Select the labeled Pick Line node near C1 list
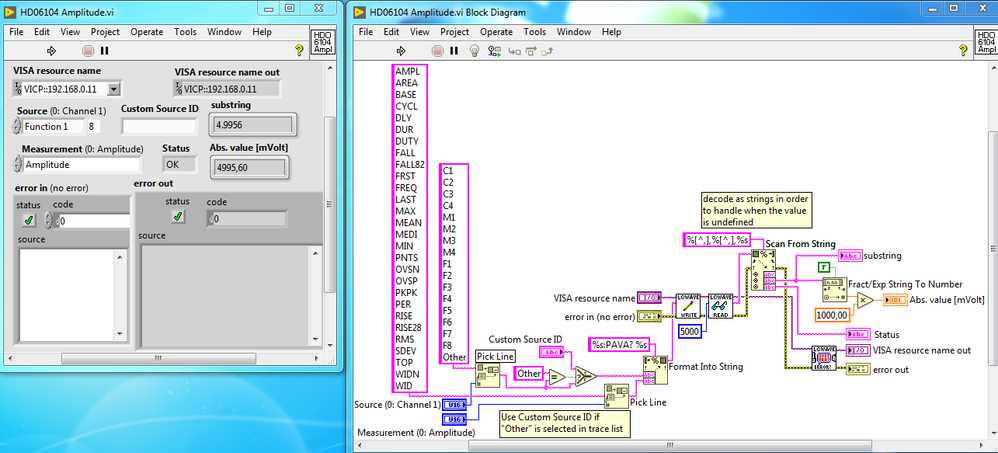This screenshot has height=453, width=998. tap(488, 375)
